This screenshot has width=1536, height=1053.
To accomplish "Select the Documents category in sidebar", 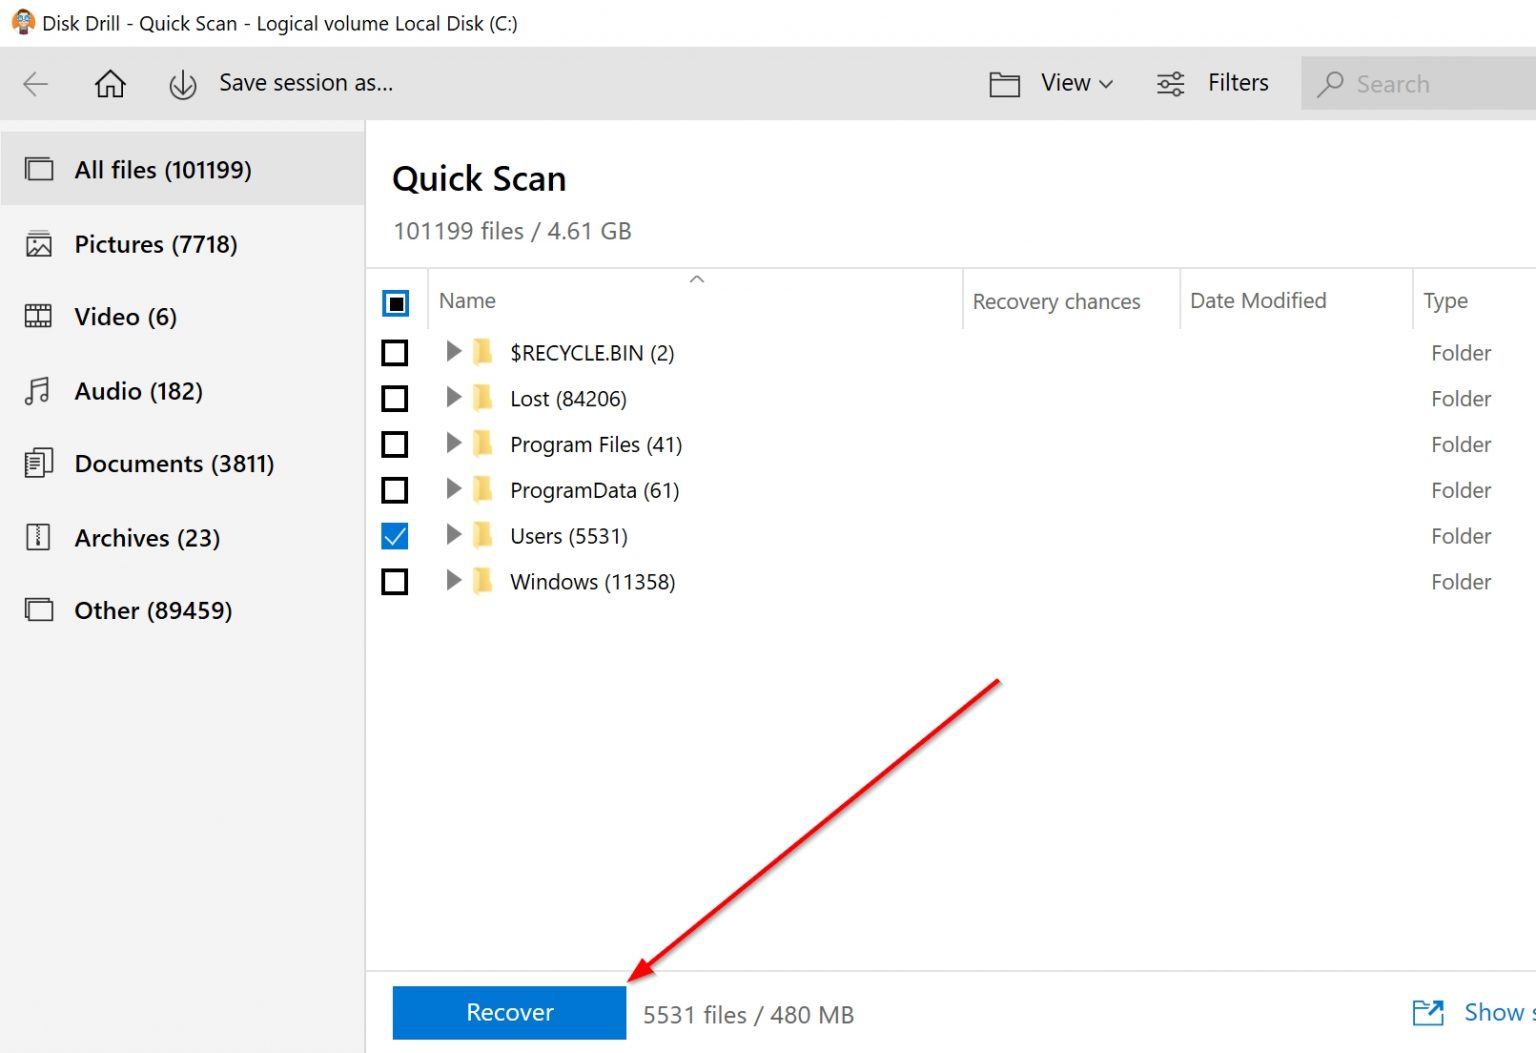I will click(174, 463).
